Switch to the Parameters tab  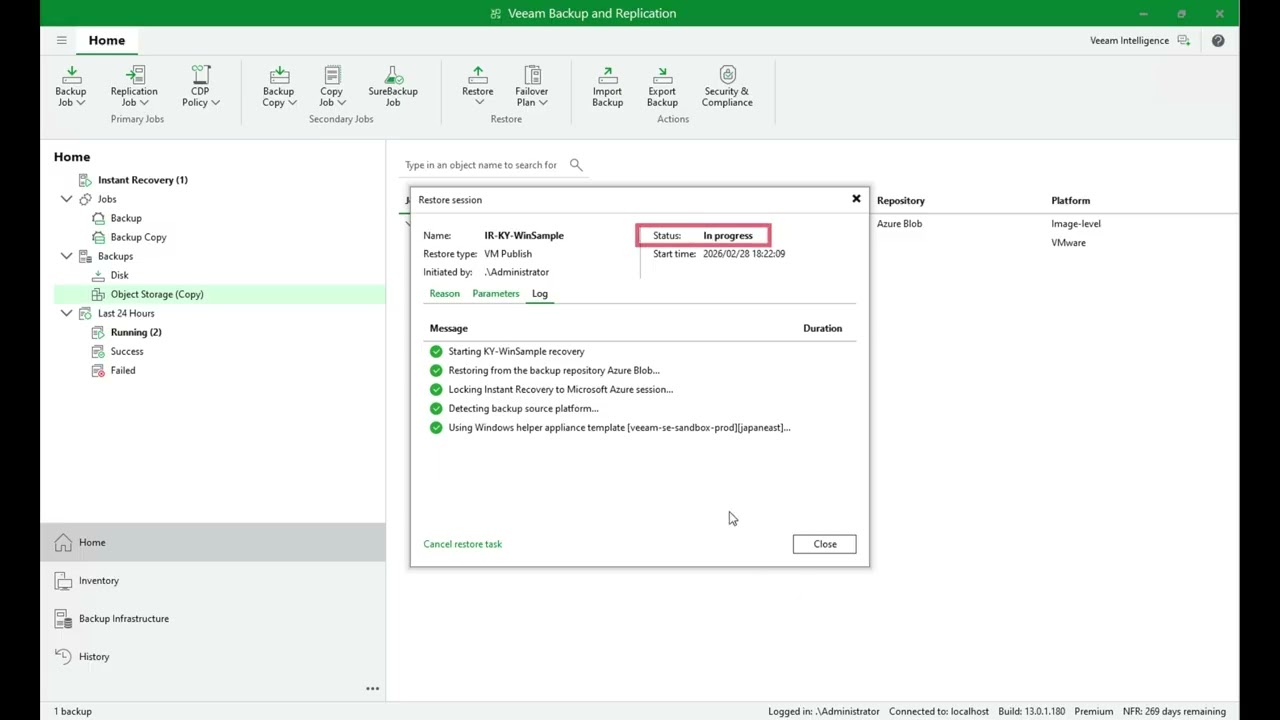click(496, 293)
